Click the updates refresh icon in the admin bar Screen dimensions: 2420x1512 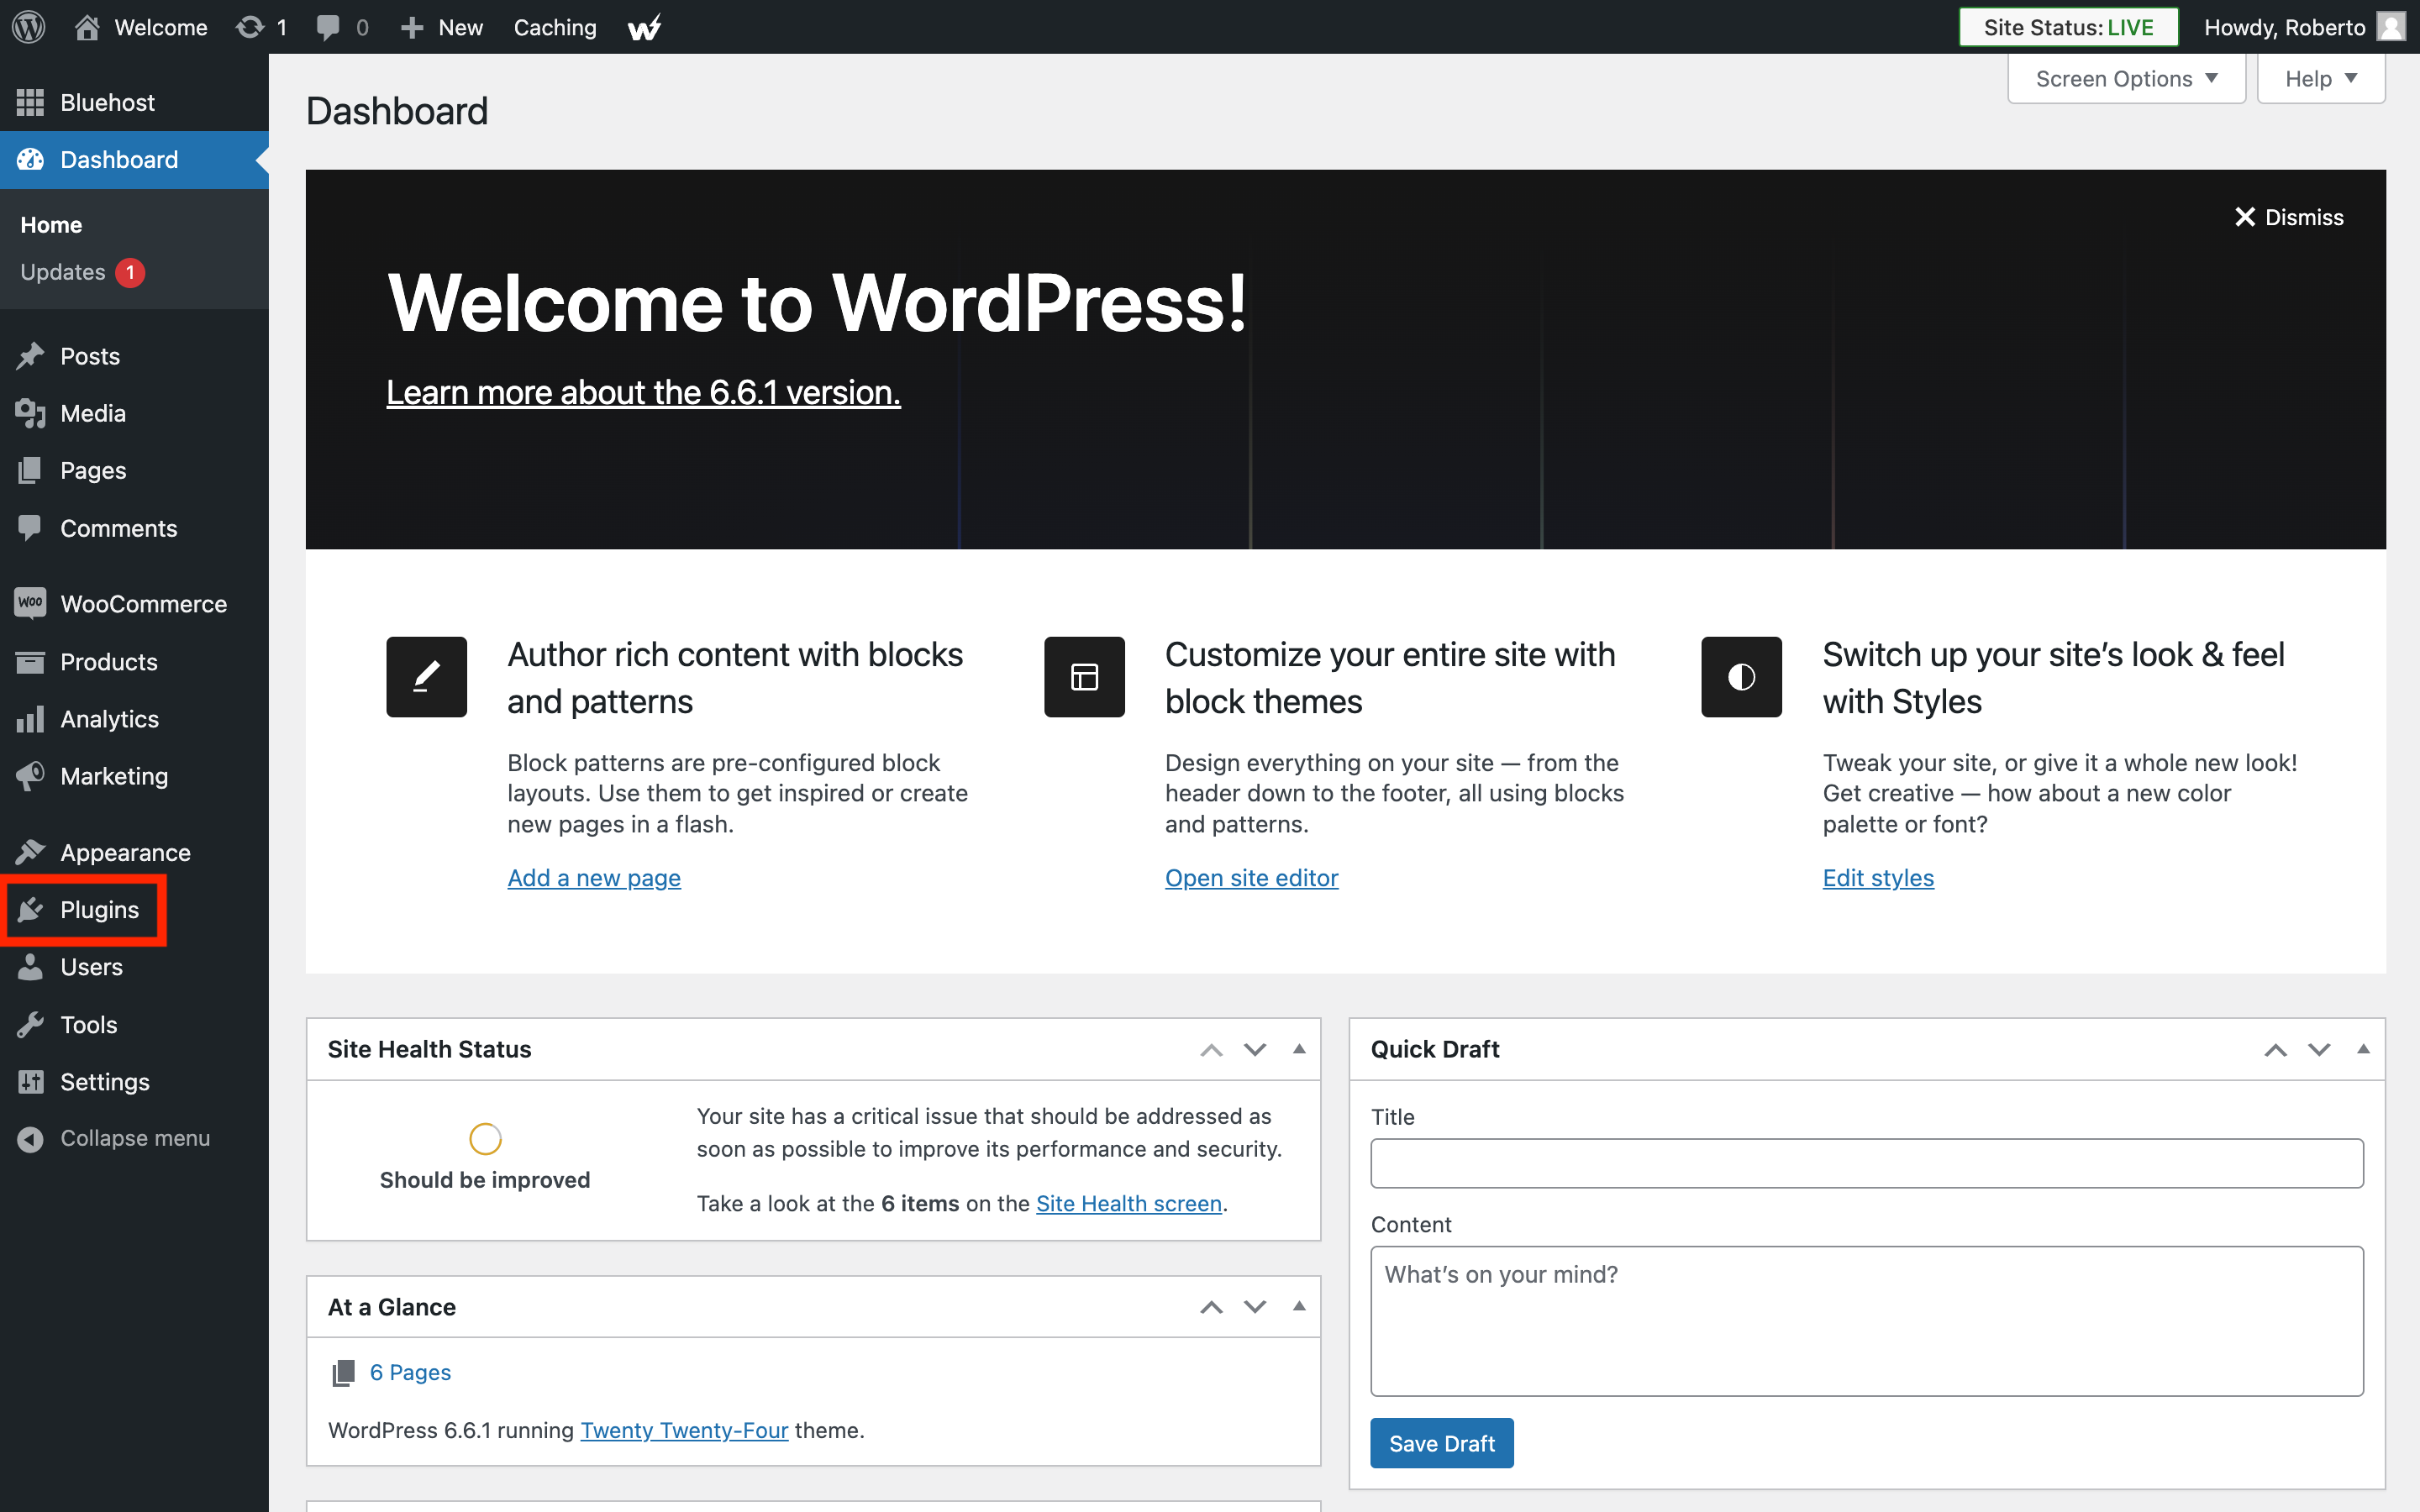click(x=249, y=27)
